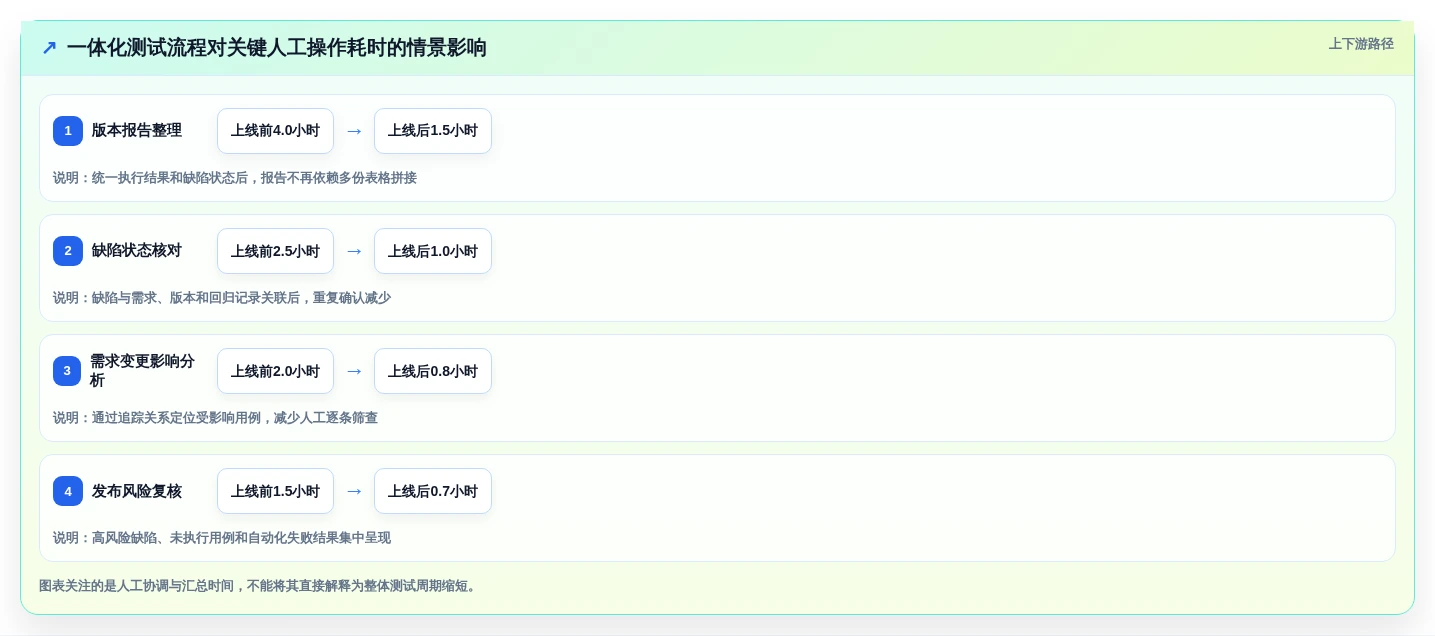Select the 上线前1.5小时 chip

275,491
